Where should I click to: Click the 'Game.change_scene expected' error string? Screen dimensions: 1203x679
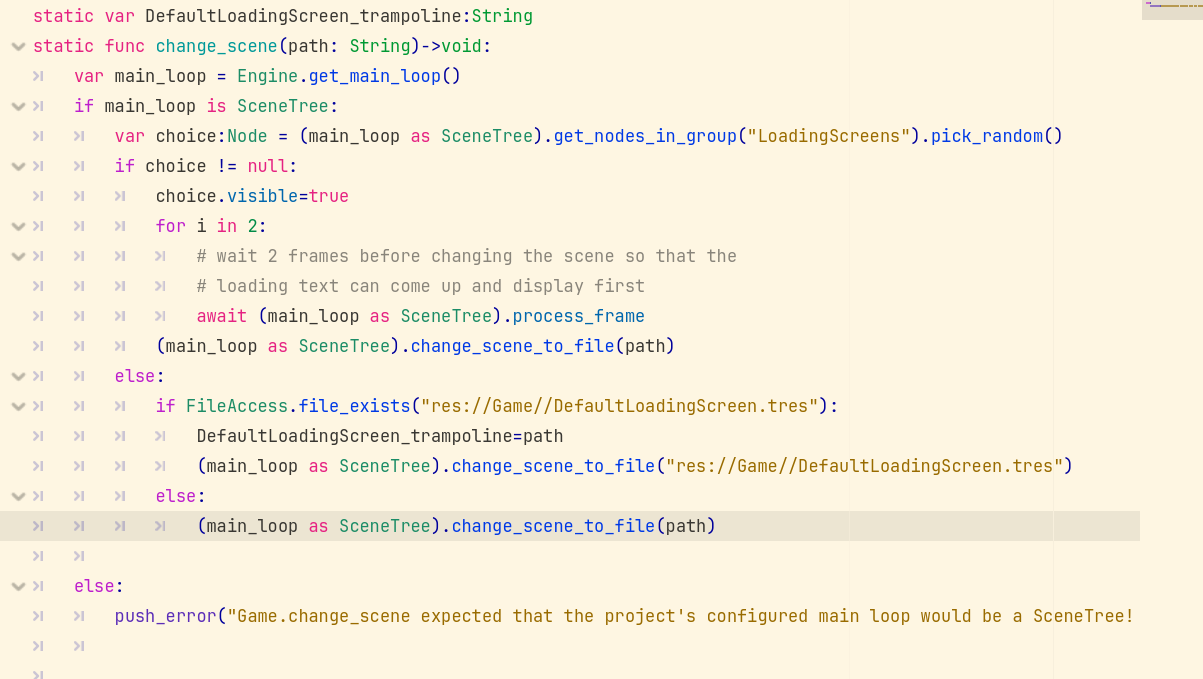point(681,616)
